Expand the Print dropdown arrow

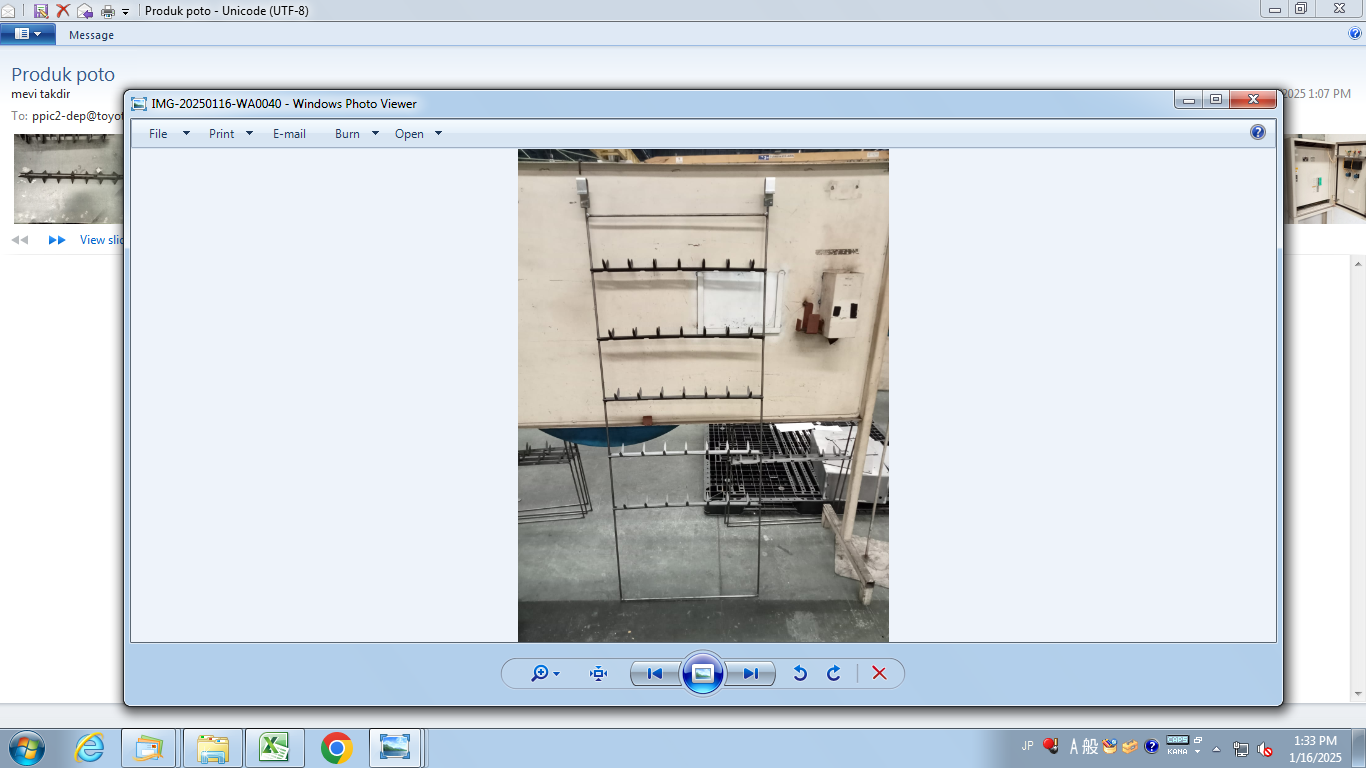[x=250, y=133]
